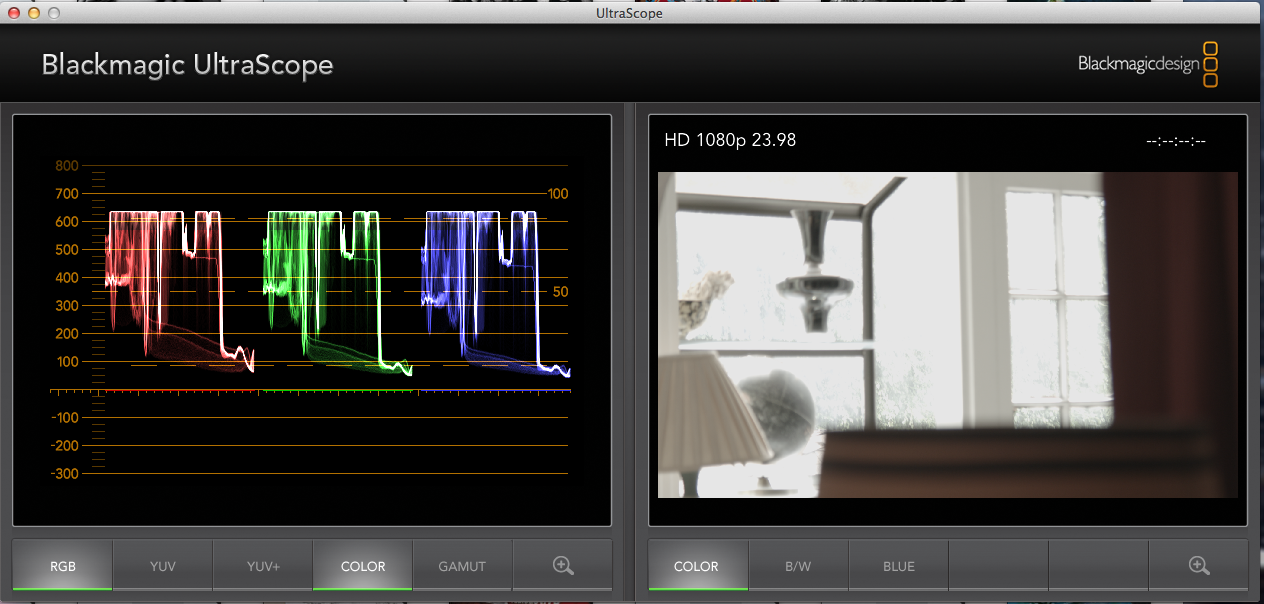Screen dimensions: 1264x604
Task: Zoom the parade scope with its magnifier icon
Action: pos(563,566)
